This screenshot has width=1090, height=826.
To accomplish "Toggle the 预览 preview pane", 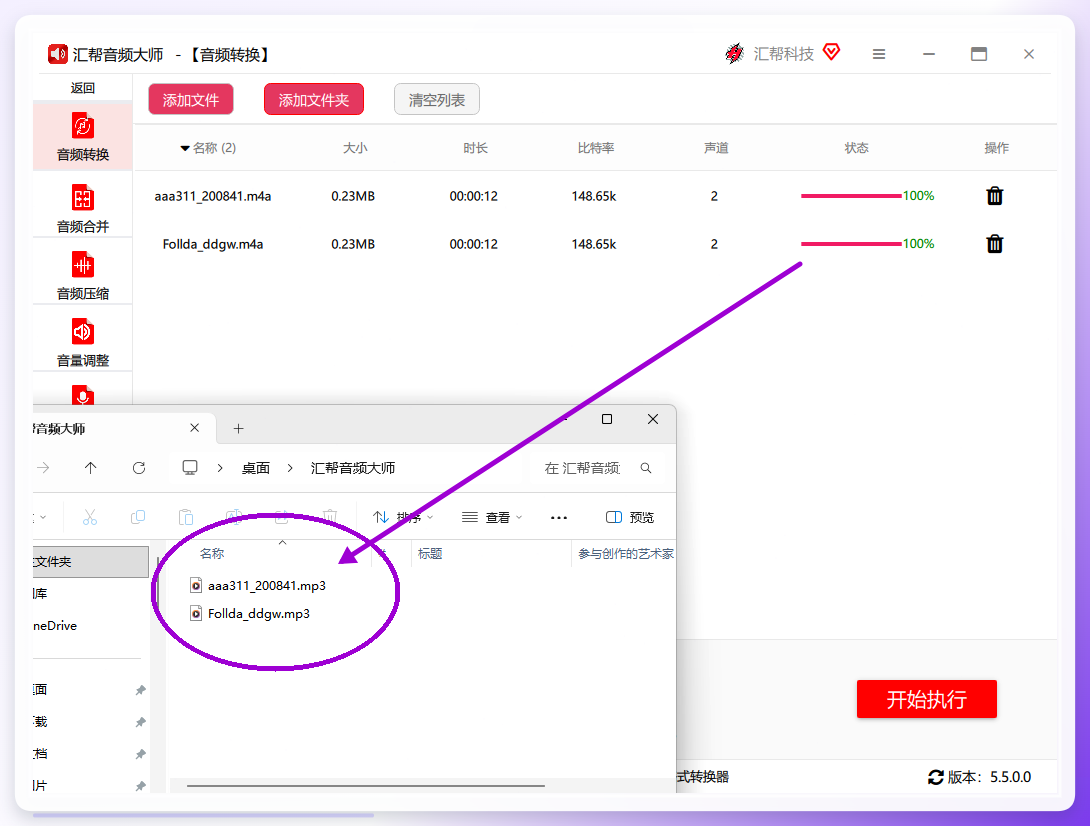I will 630,517.
